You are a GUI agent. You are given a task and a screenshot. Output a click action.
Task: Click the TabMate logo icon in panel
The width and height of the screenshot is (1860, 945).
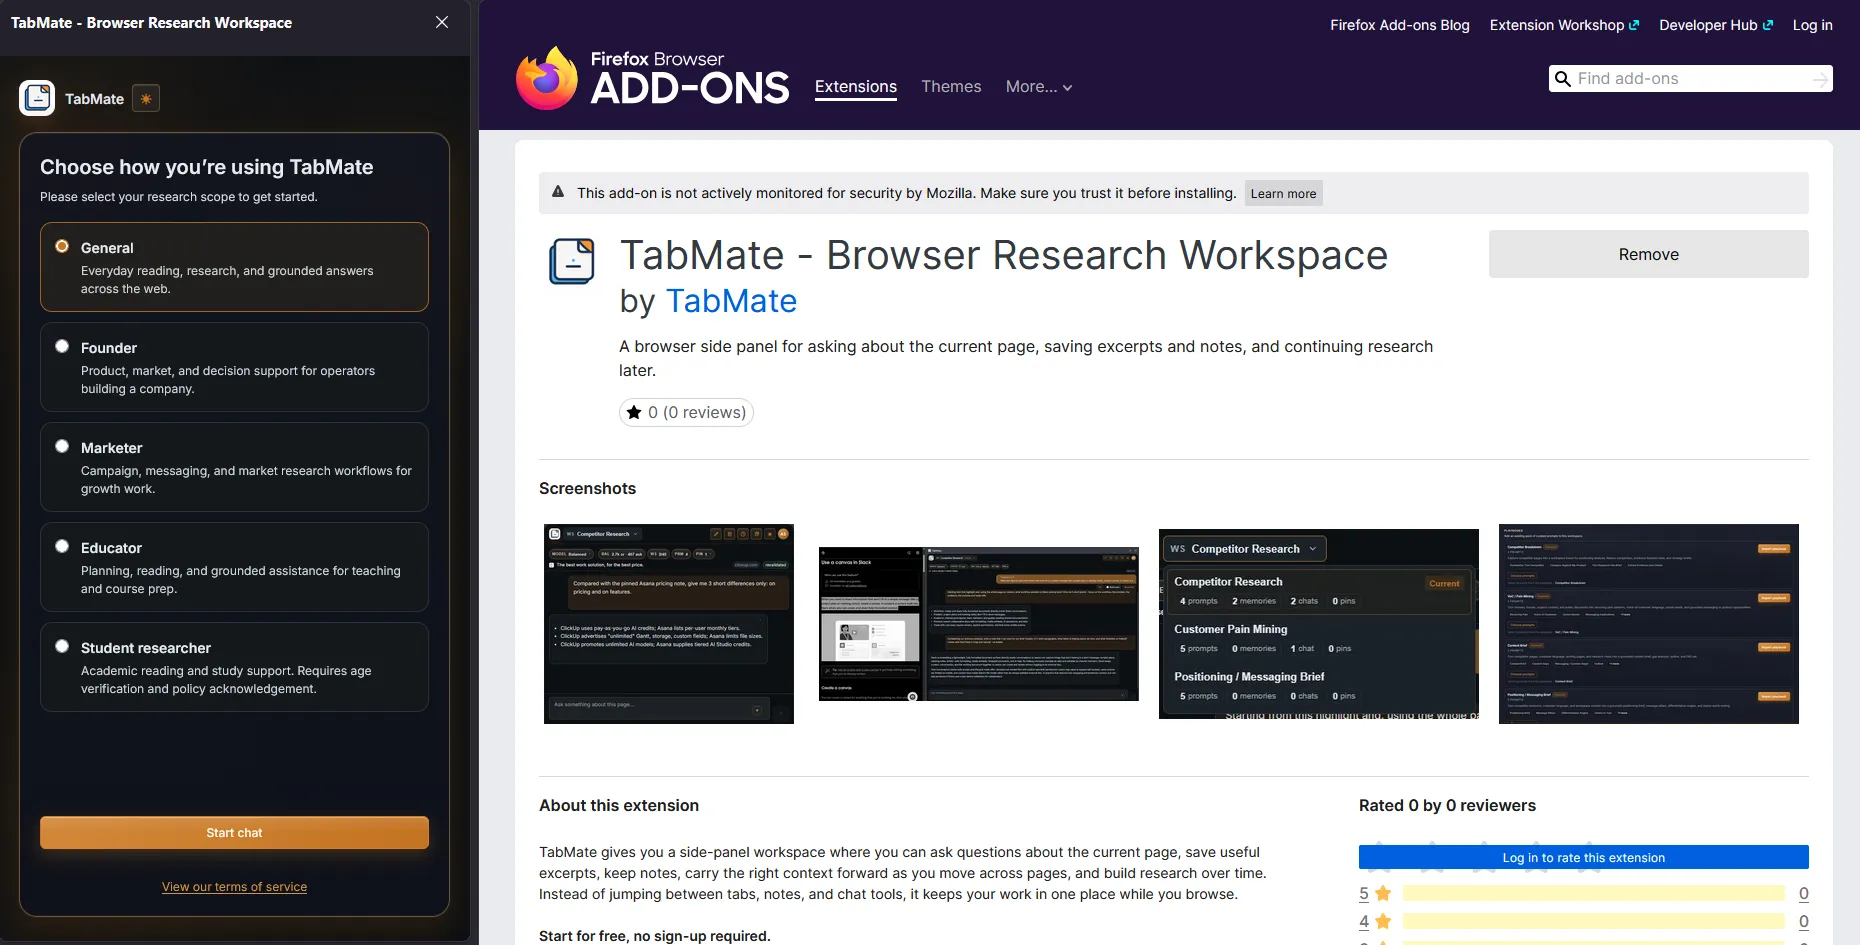37,98
